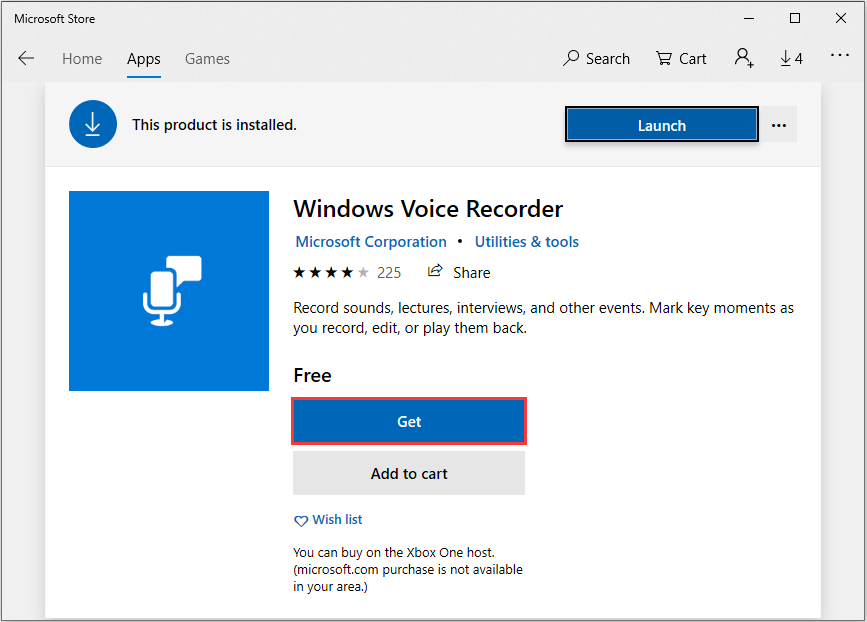Expand more options next to Launch
The image size is (867, 622).
click(x=779, y=125)
